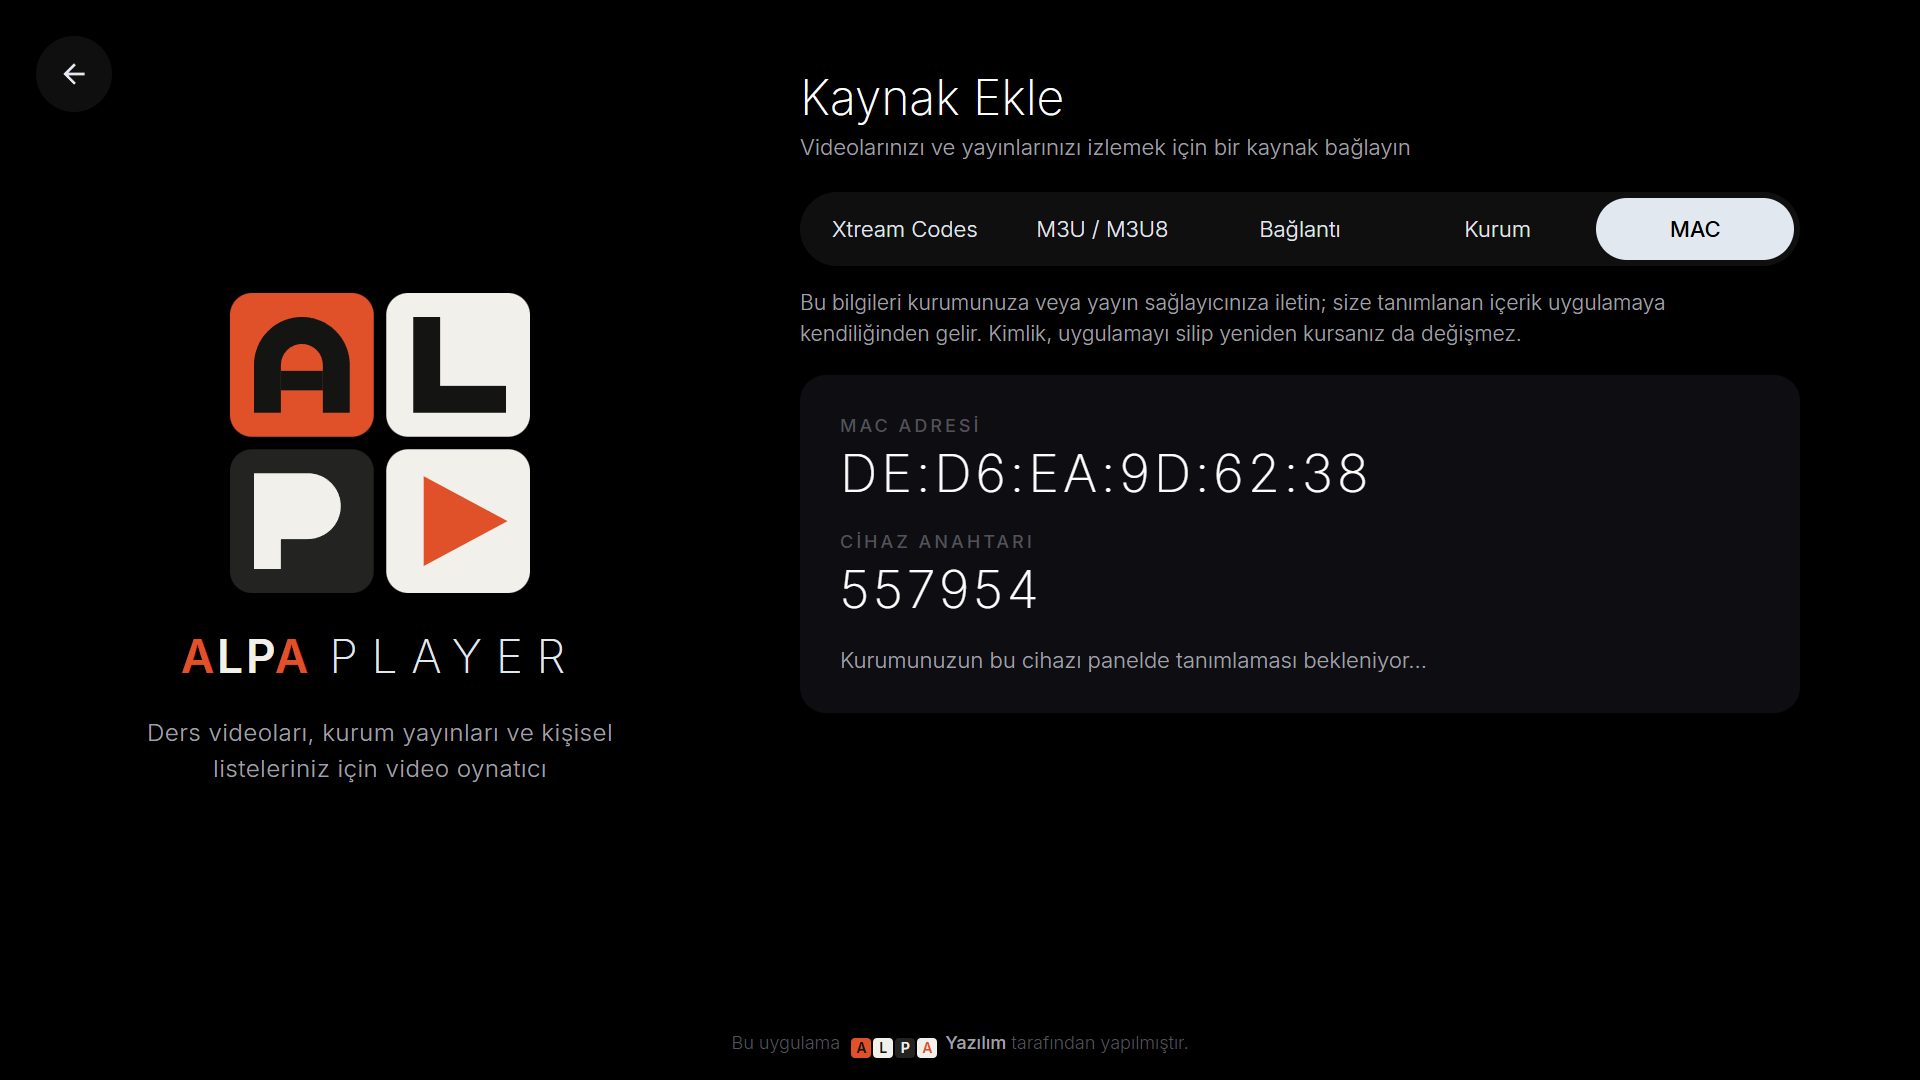Click the subtitle 'Videolarınızı ve yayınlarınızı izlemek...'
1920x1080 pixels.
(x=1105, y=147)
